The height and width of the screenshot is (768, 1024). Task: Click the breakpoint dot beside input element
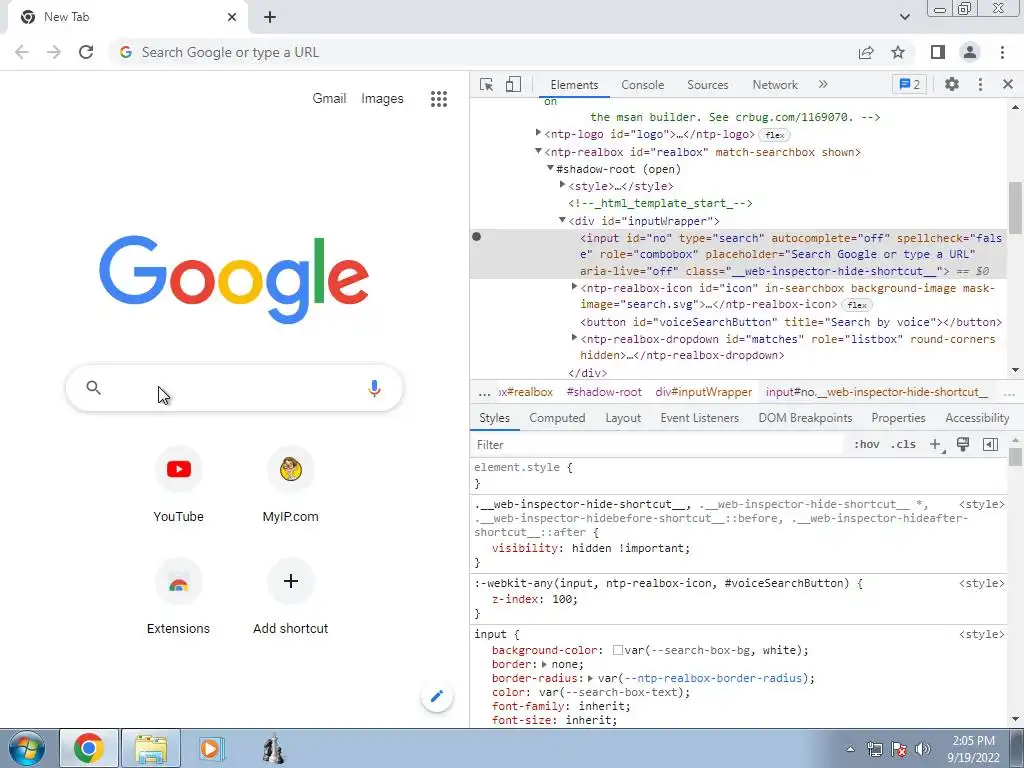[x=477, y=236]
